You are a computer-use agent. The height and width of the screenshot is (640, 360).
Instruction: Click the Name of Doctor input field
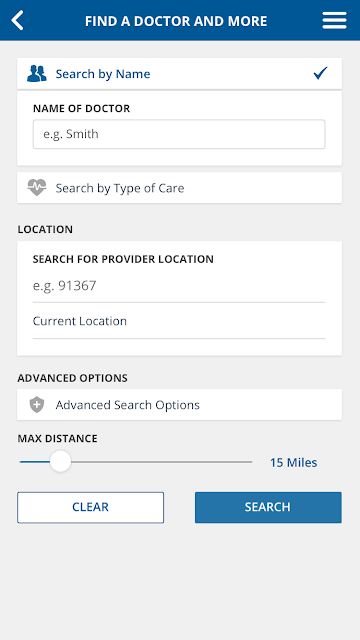[179, 134]
